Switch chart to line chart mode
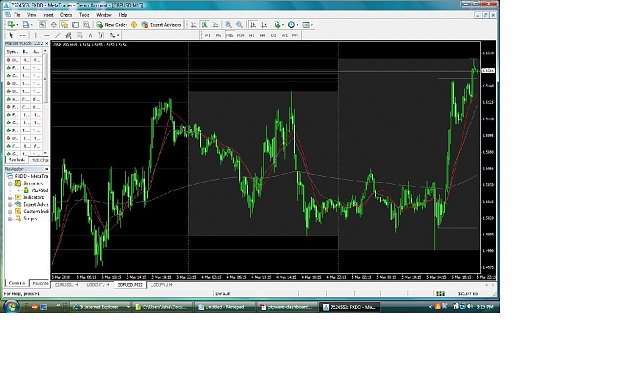Image resolution: width=625 pixels, height=391 pixels. 215,25
